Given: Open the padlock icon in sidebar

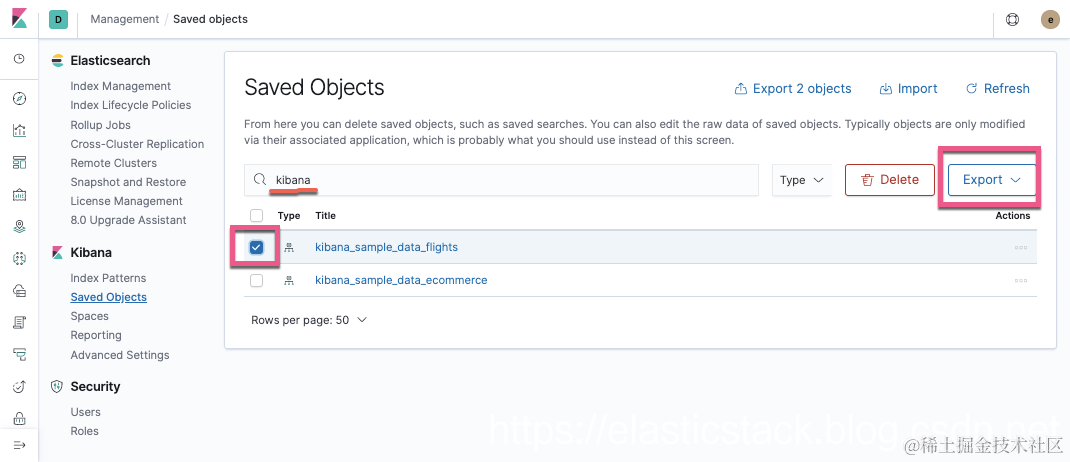Looking at the screenshot, I should point(19,418).
